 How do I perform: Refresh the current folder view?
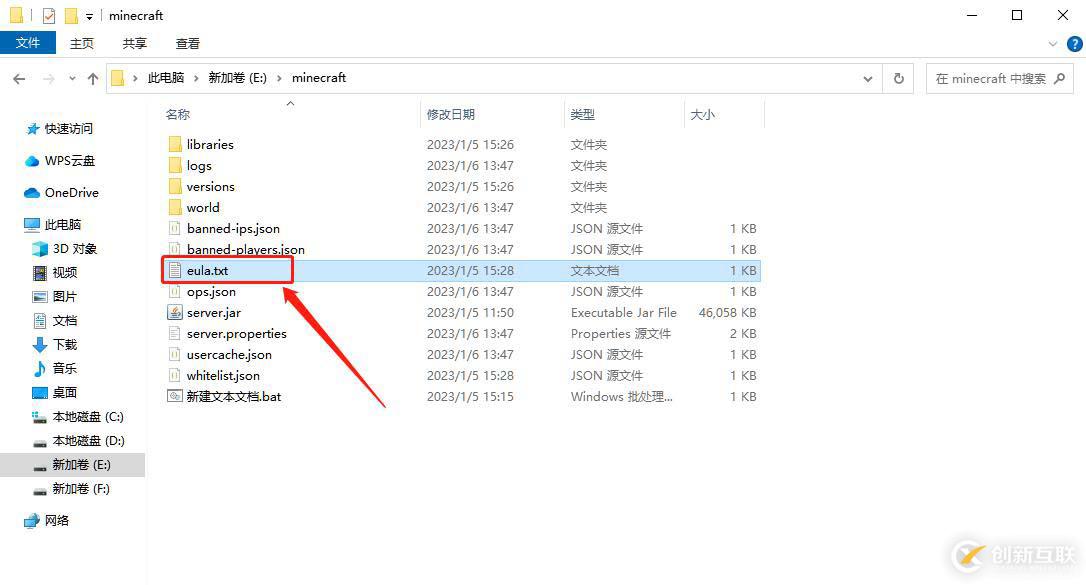899,78
